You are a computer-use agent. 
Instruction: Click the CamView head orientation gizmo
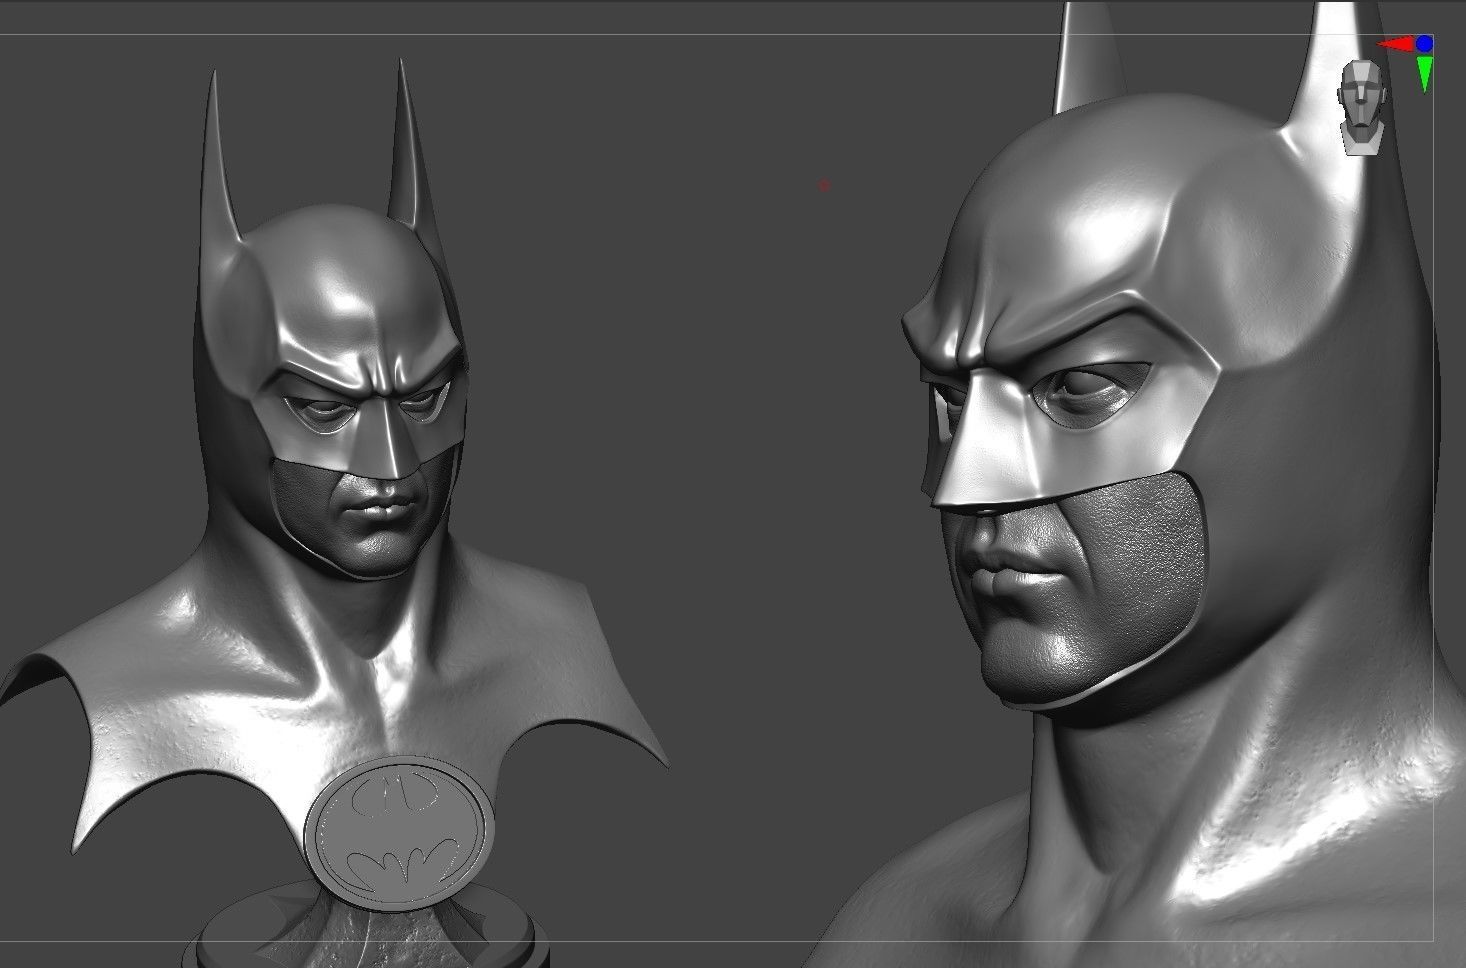click(x=1363, y=106)
